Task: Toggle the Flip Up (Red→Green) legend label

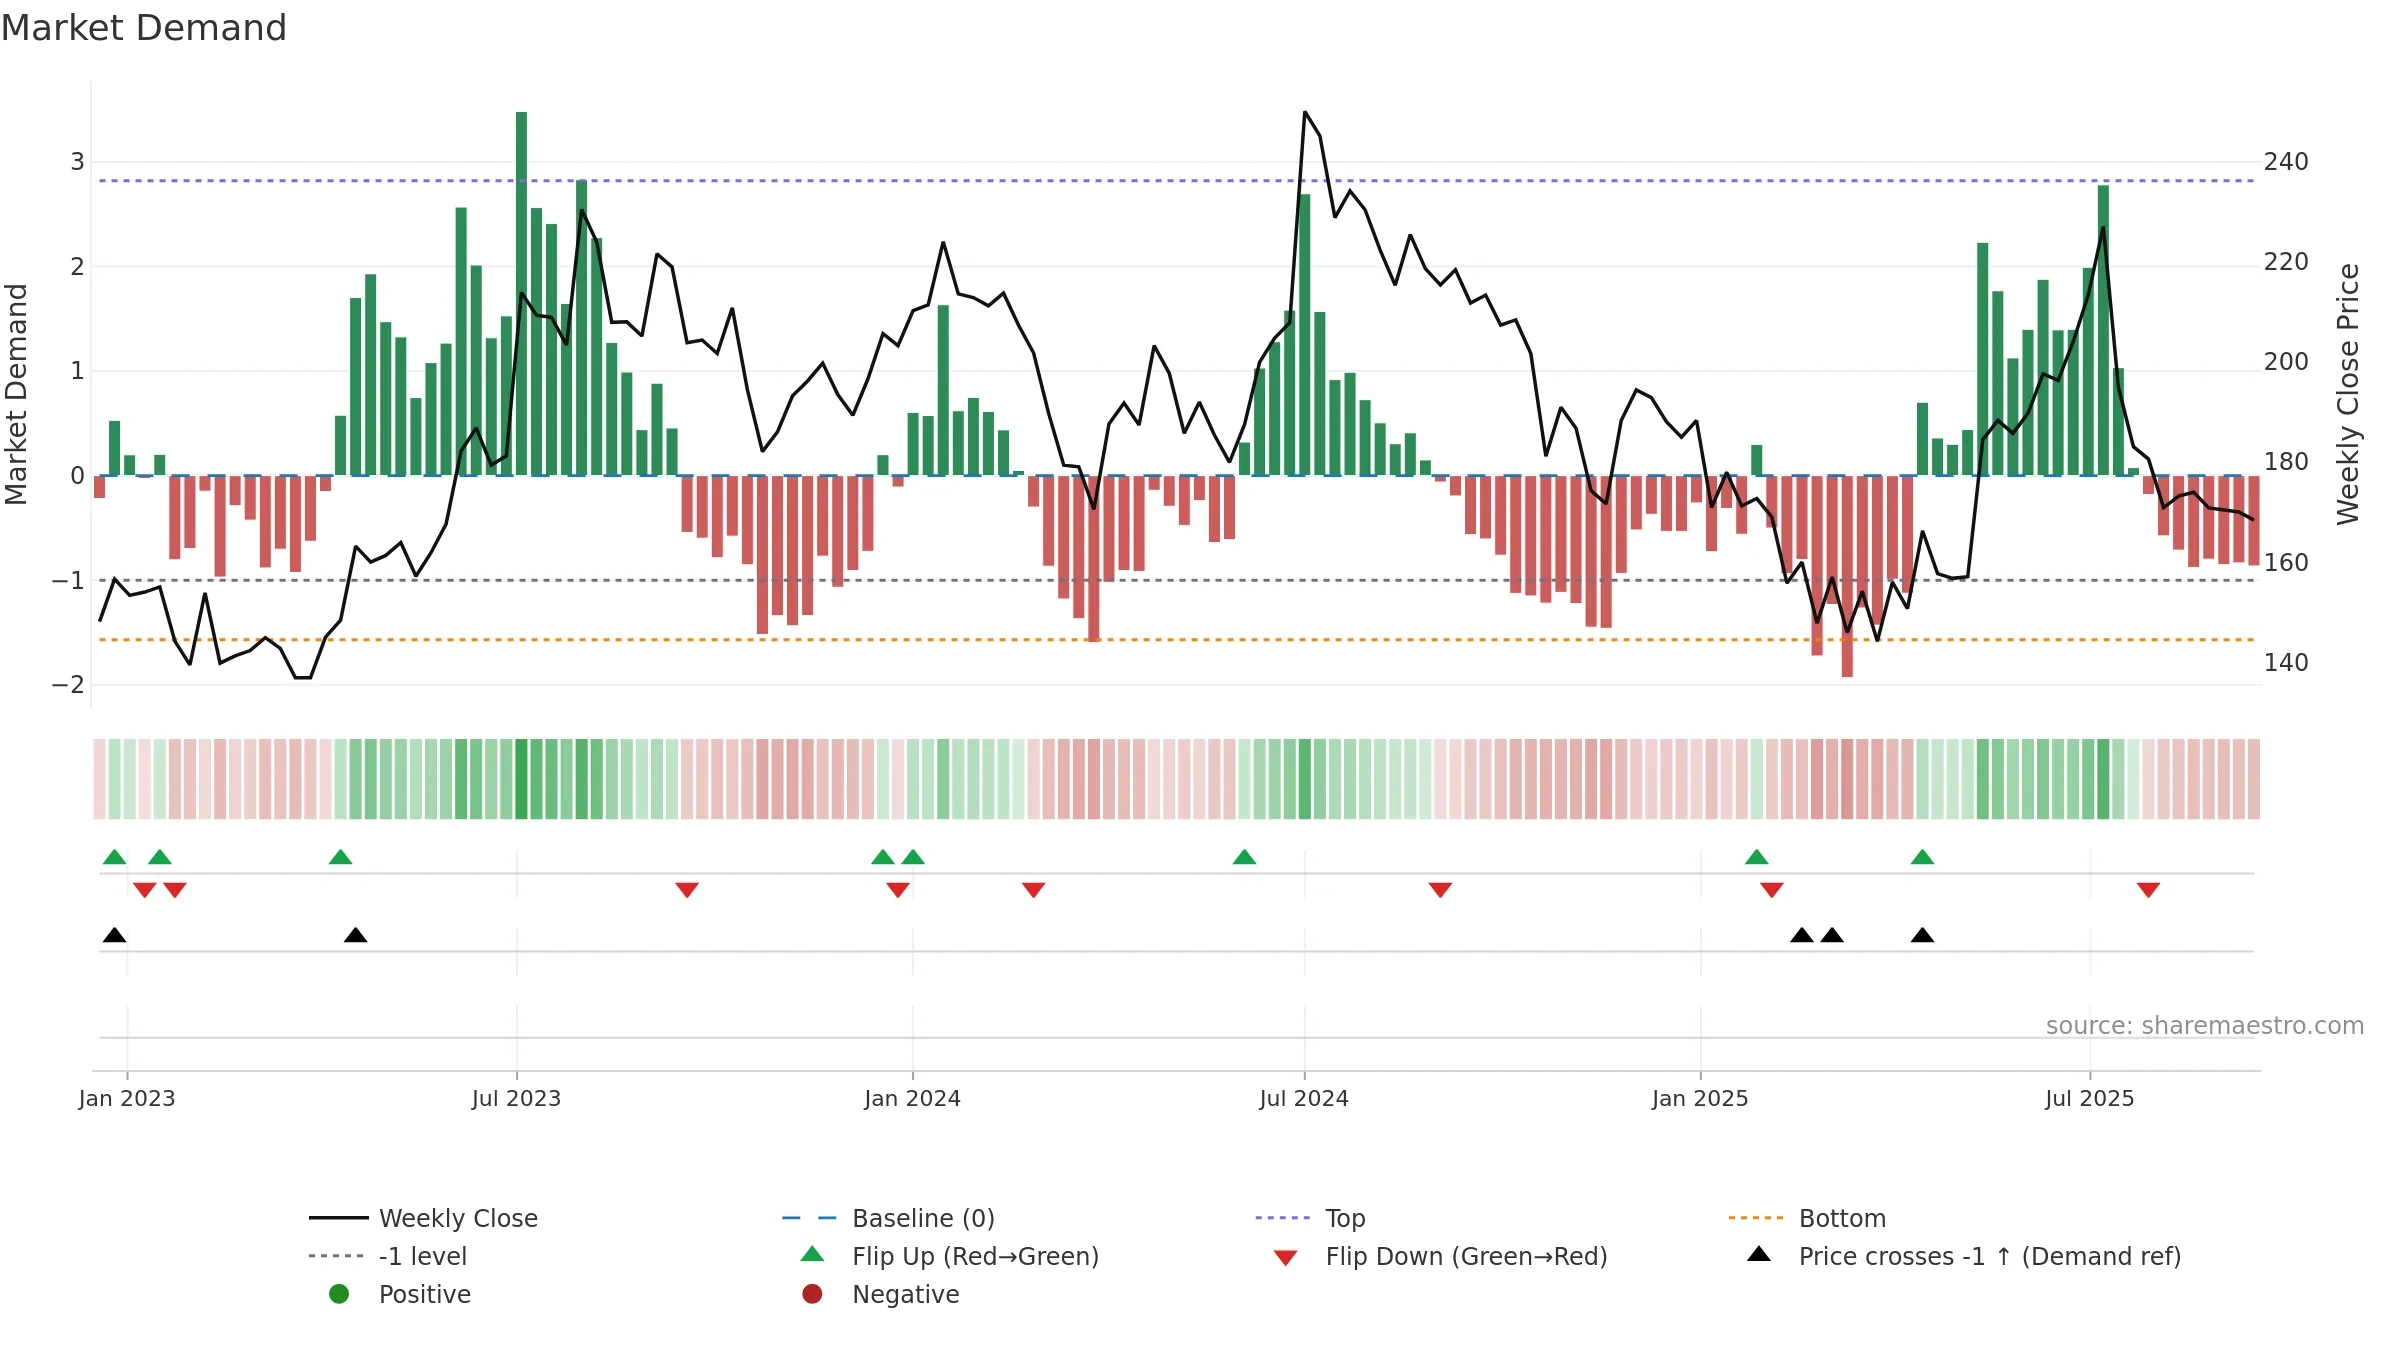Action: coord(975,1256)
